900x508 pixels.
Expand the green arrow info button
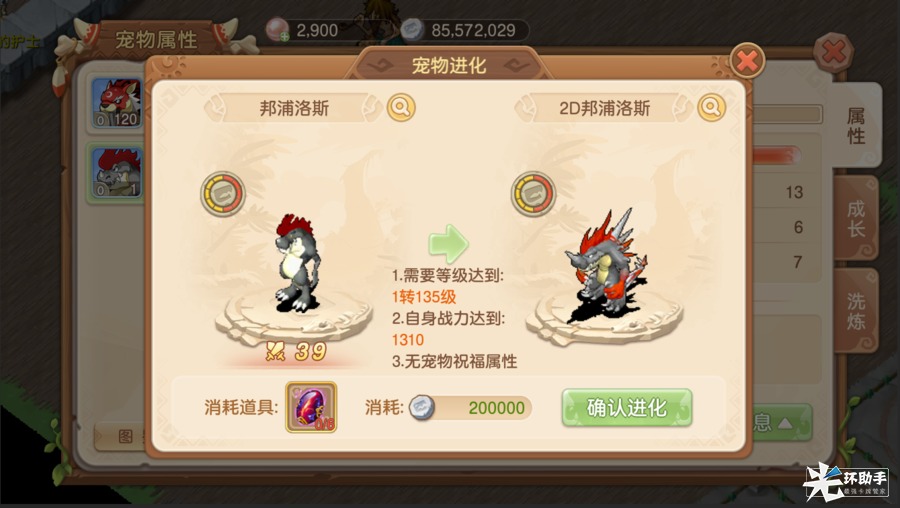click(782, 423)
